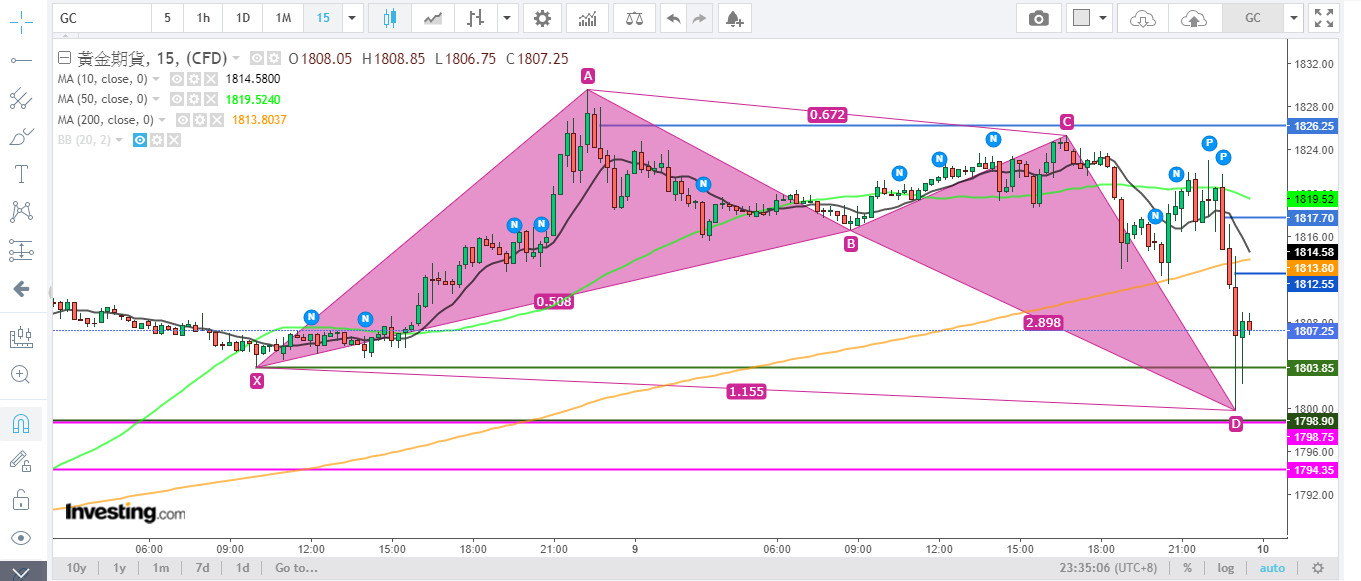This screenshot has height=581, width=1361.
Task: Open the XABCD pattern tools
Action: pyautogui.click(x=20, y=212)
